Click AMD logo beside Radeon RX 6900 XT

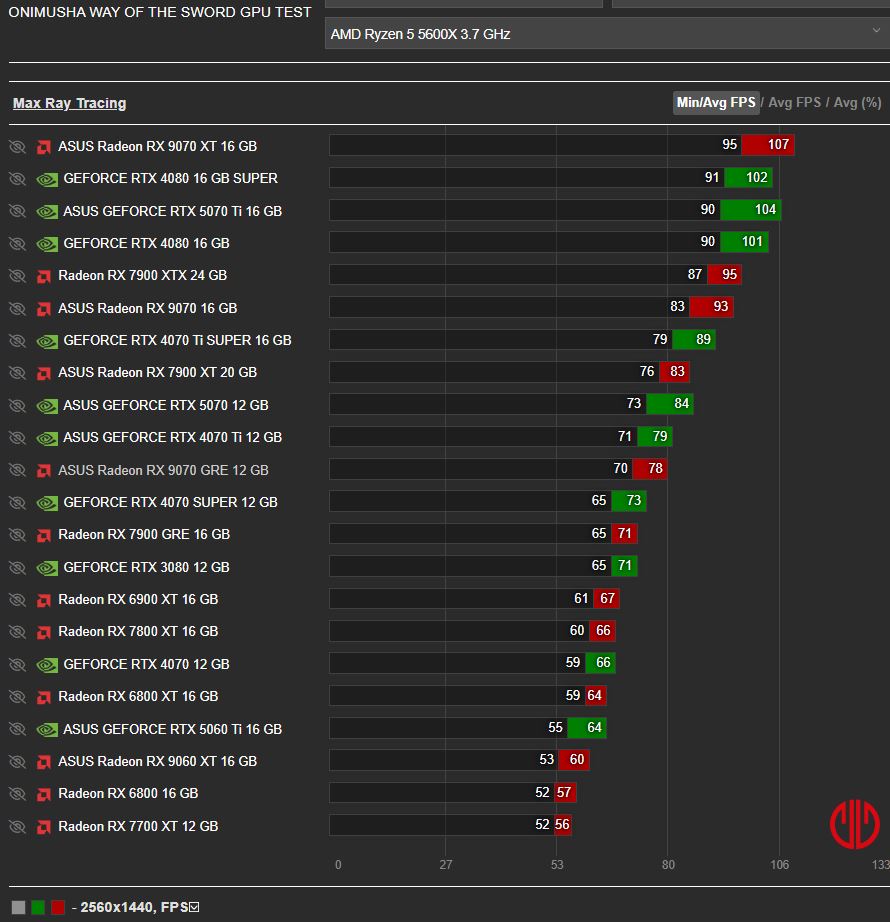click(44, 600)
